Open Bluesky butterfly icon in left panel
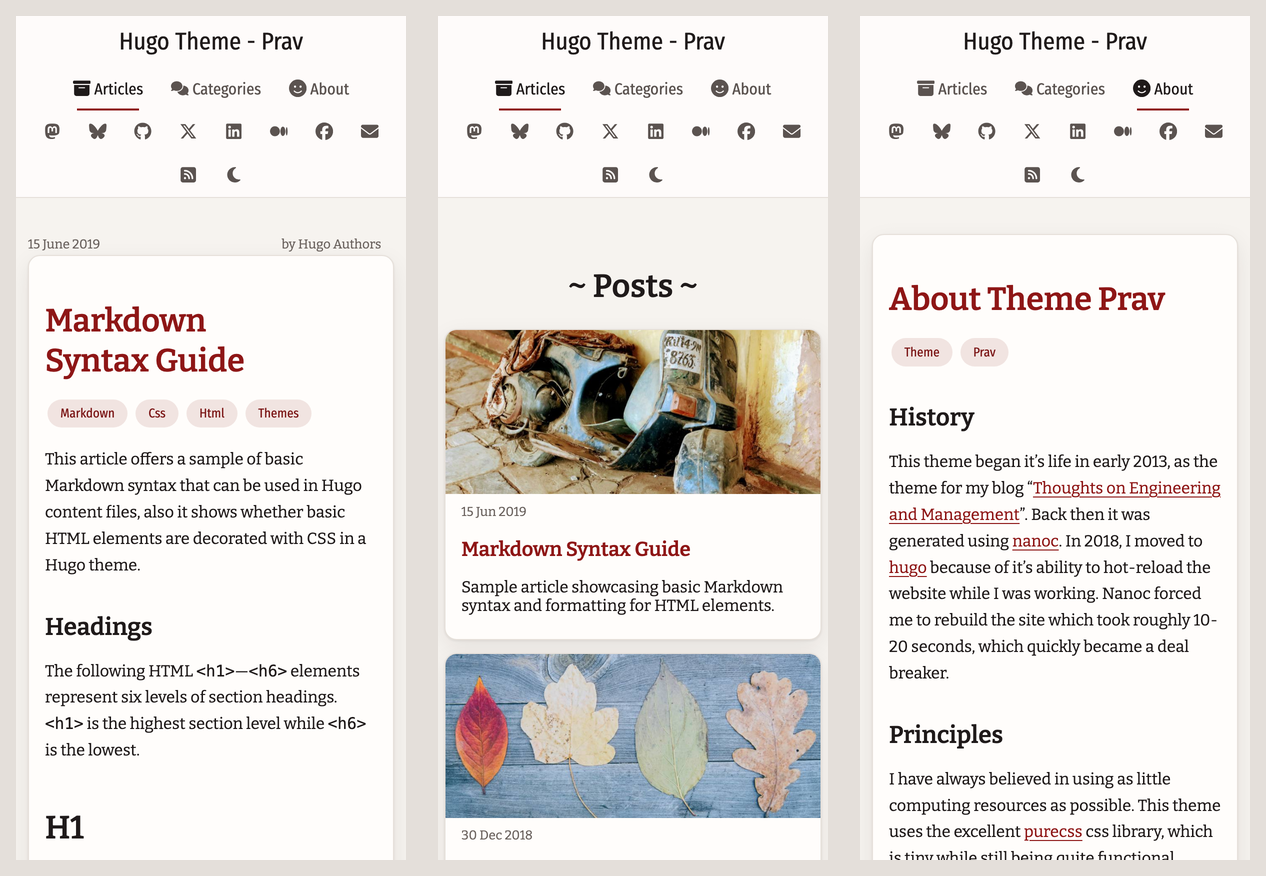Viewport: 1266px width, 876px height. click(97, 131)
